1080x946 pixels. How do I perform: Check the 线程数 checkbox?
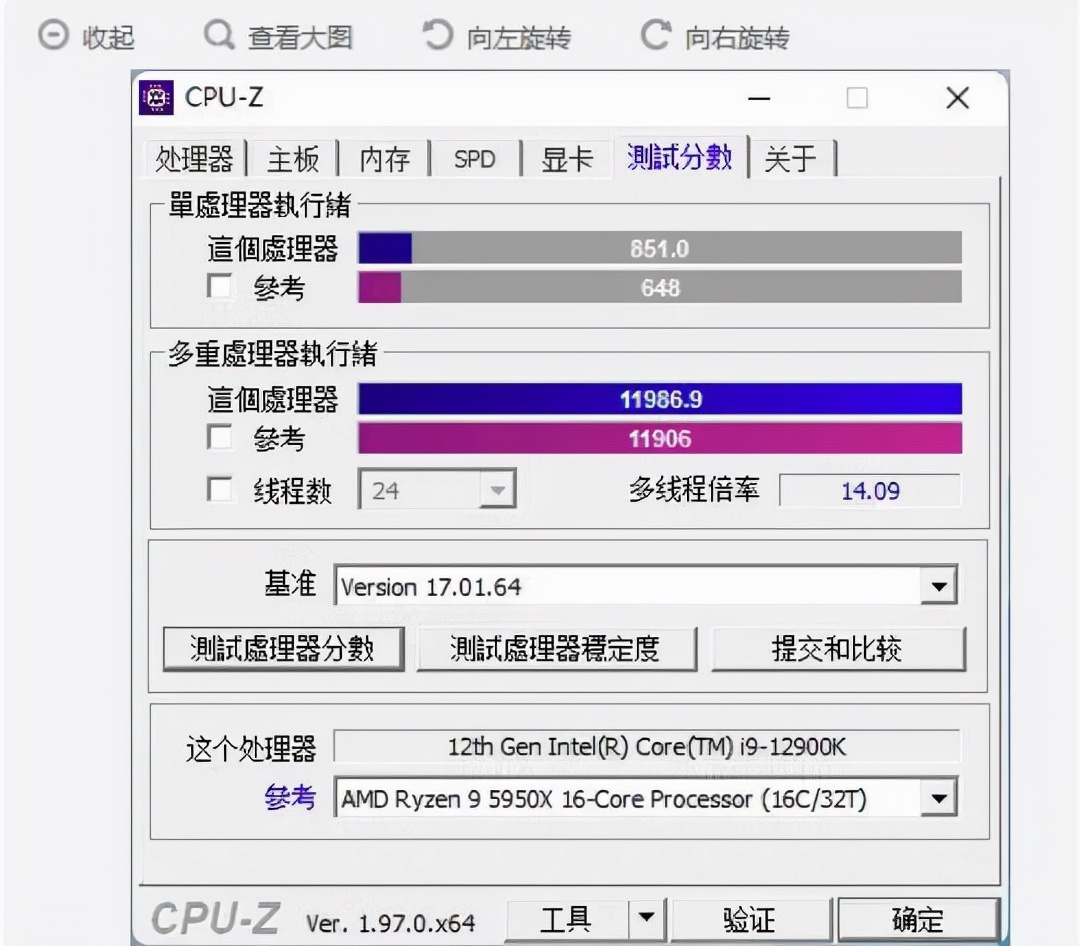point(218,490)
